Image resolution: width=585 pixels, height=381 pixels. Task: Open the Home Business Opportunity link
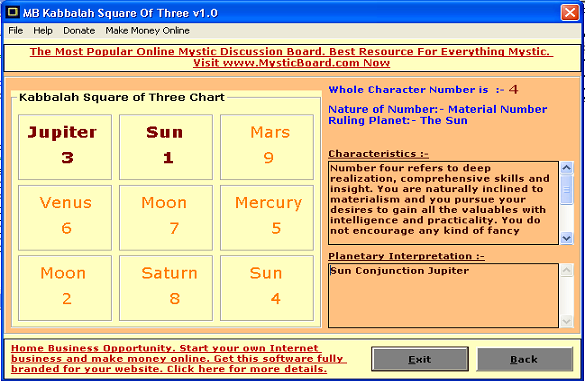[x=179, y=358]
